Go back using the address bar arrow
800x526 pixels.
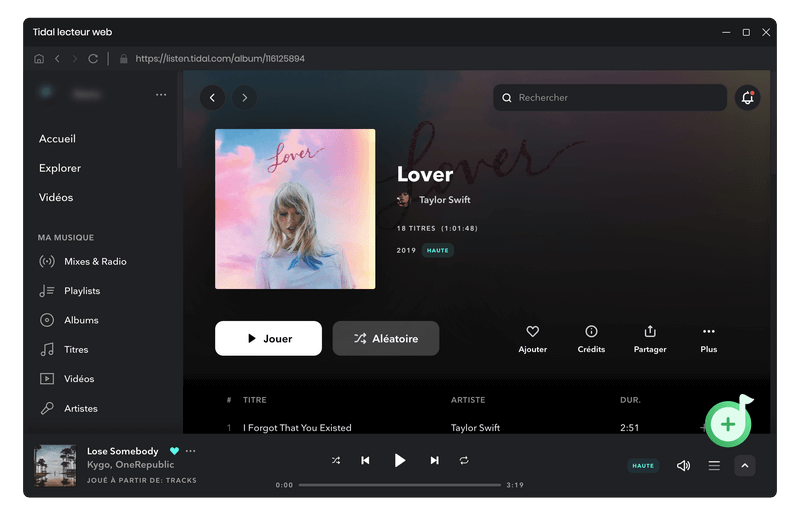[x=57, y=59]
